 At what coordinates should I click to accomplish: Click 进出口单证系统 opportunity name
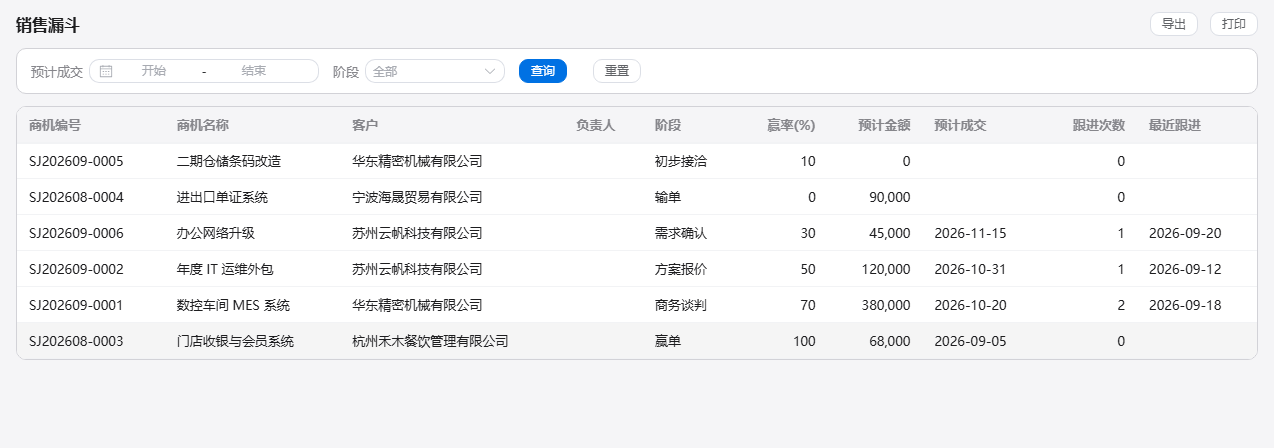(222, 197)
